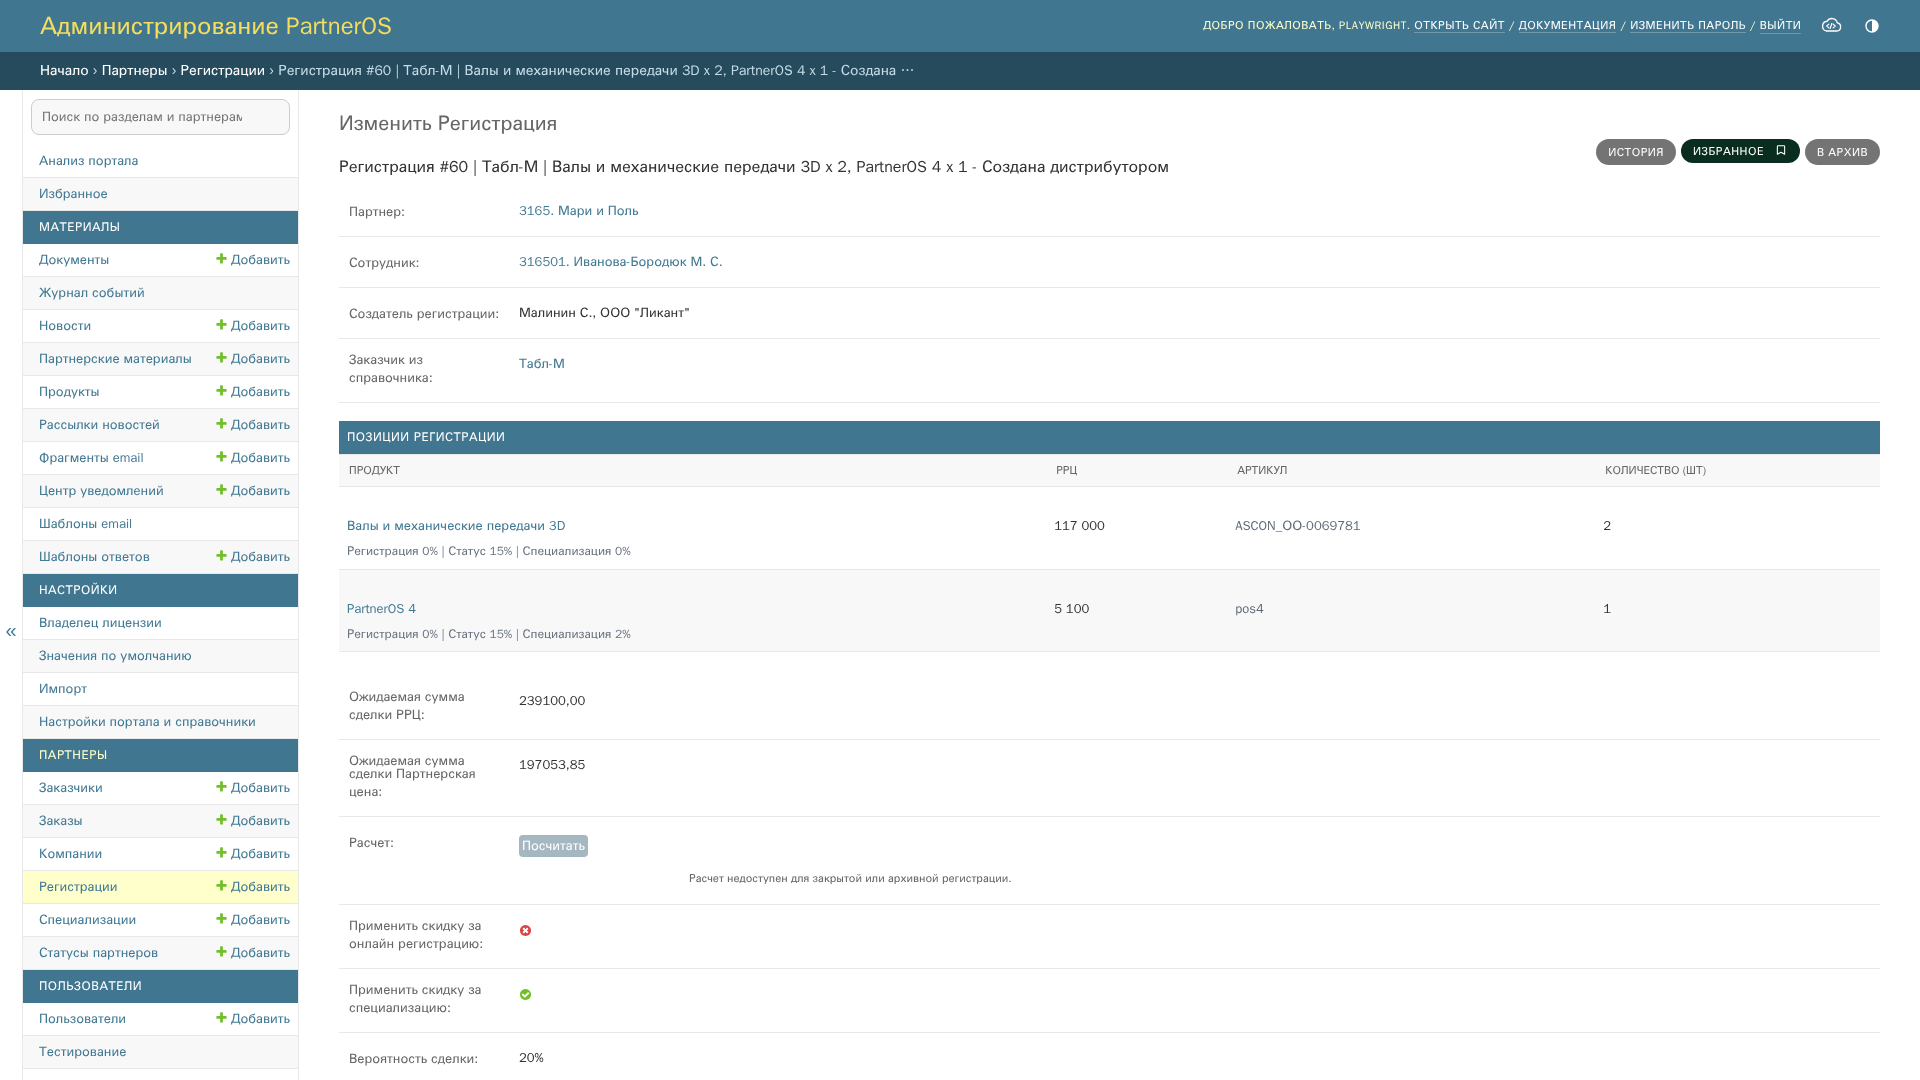Send registration В АРХИВ
Viewport: 1920px width, 1080px height.
tap(1842, 152)
